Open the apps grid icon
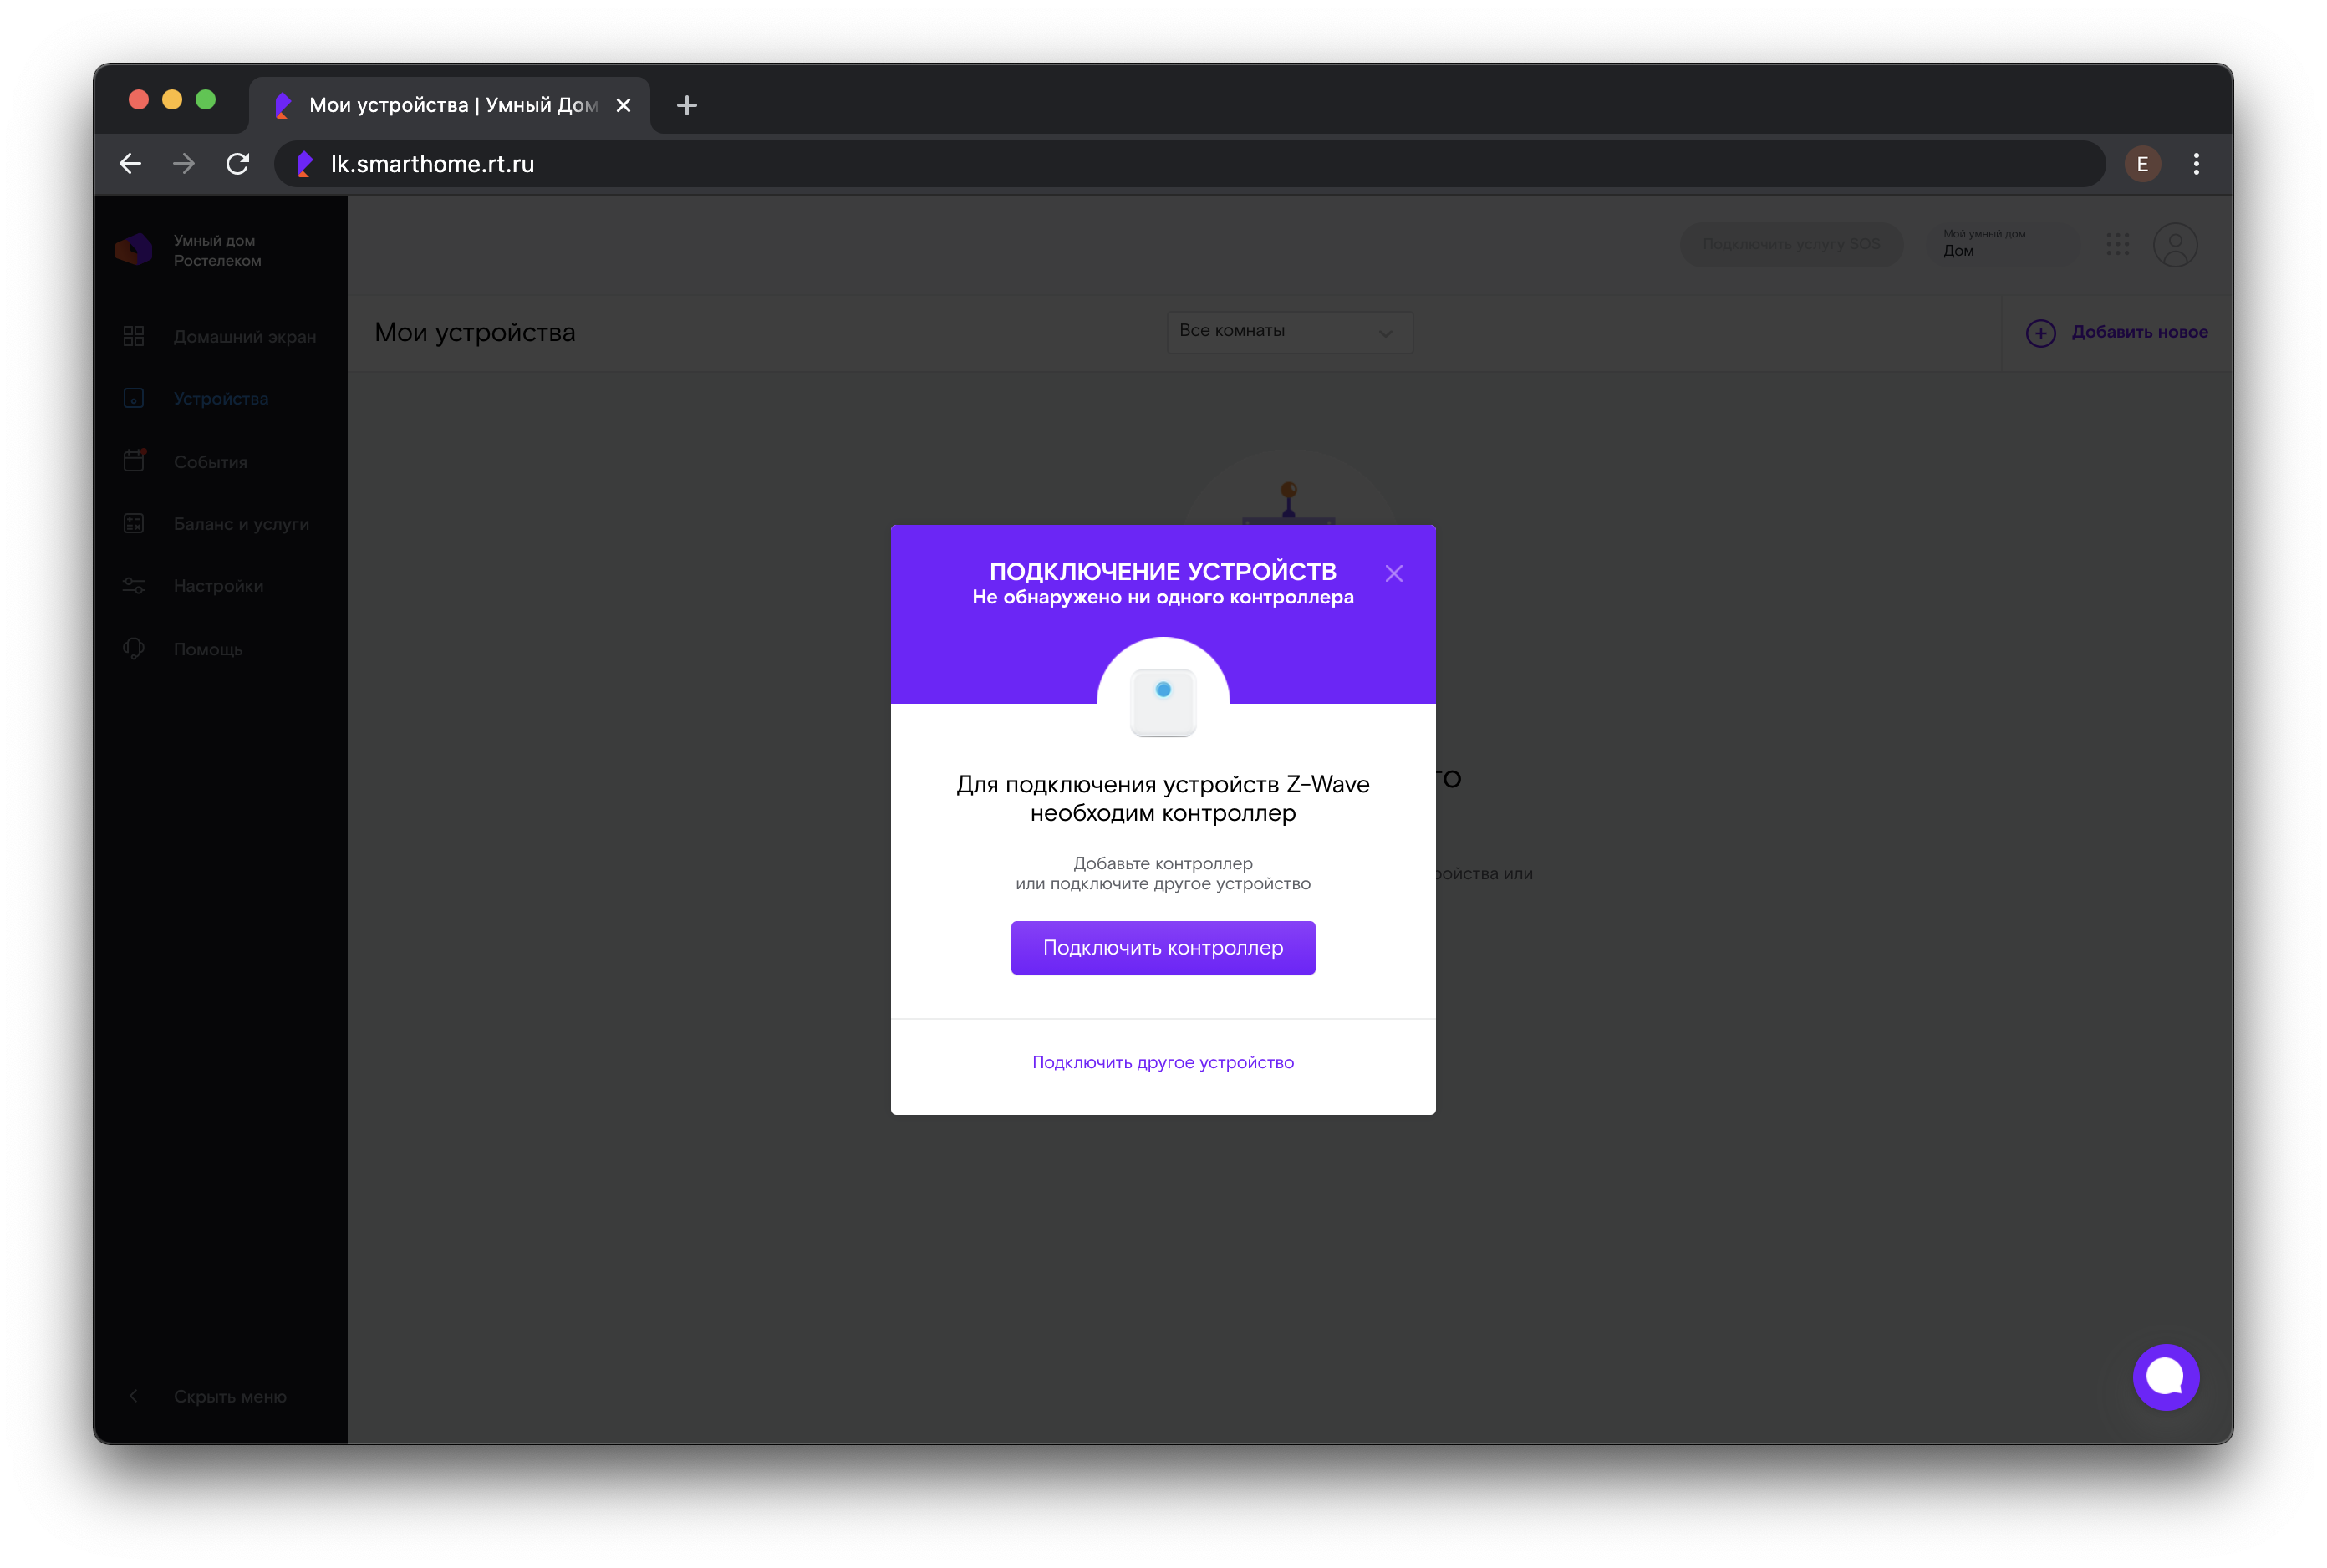The image size is (2327, 1568). pyautogui.click(x=2117, y=244)
